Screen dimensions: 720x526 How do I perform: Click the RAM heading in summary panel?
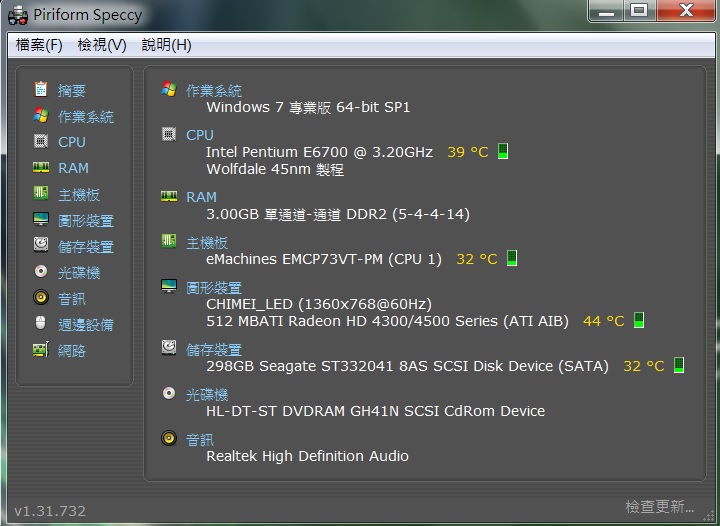201,197
